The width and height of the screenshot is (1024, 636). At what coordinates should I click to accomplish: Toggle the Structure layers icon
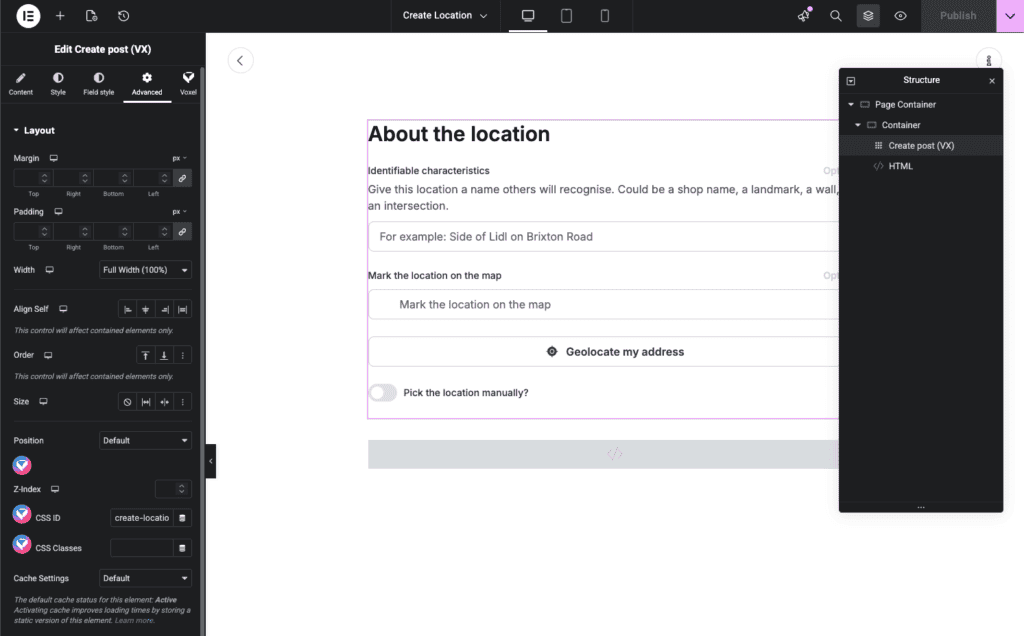(x=868, y=16)
